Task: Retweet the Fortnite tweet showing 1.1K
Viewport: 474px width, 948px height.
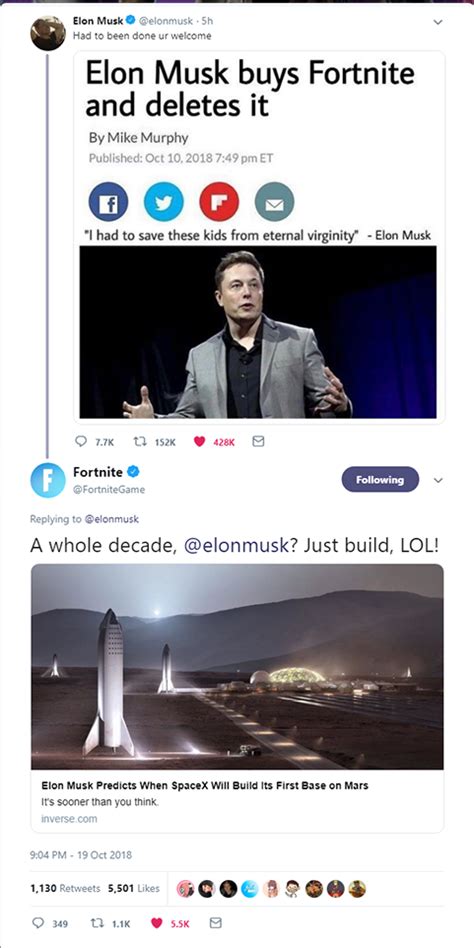Action: tap(96, 923)
